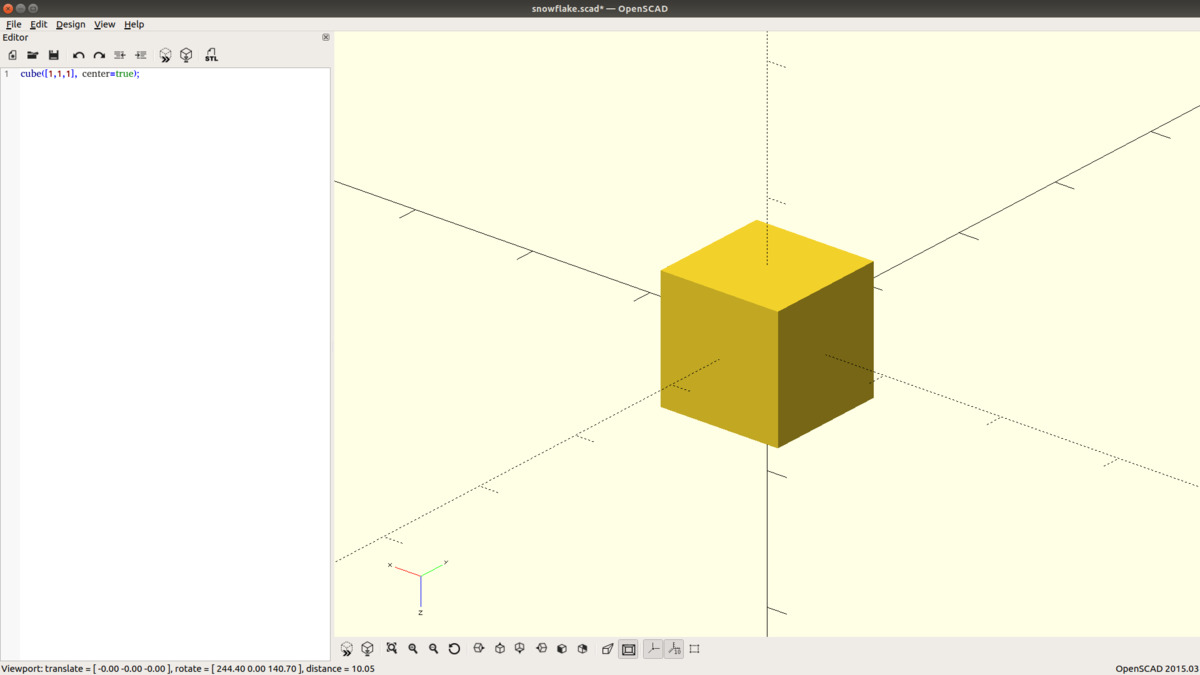The image size is (1200, 675).
Task: Open the Edit menu
Action: [38, 24]
